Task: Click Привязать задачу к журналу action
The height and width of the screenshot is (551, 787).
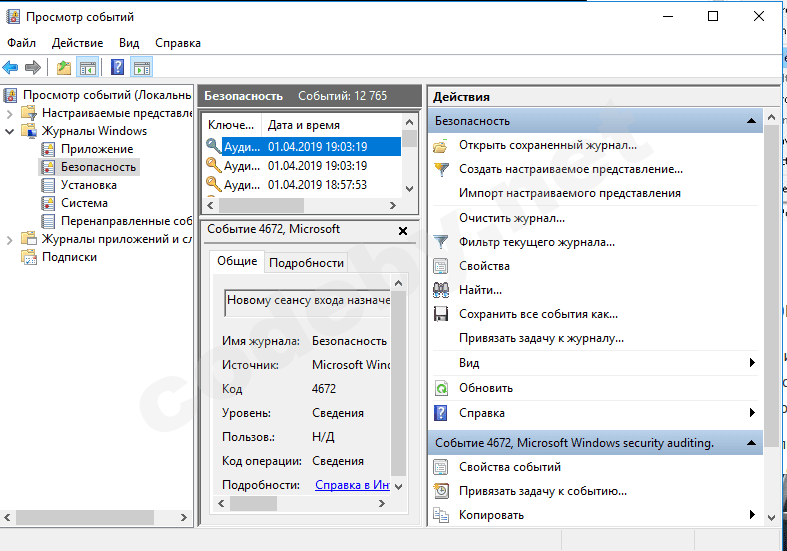Action: [x=541, y=339]
